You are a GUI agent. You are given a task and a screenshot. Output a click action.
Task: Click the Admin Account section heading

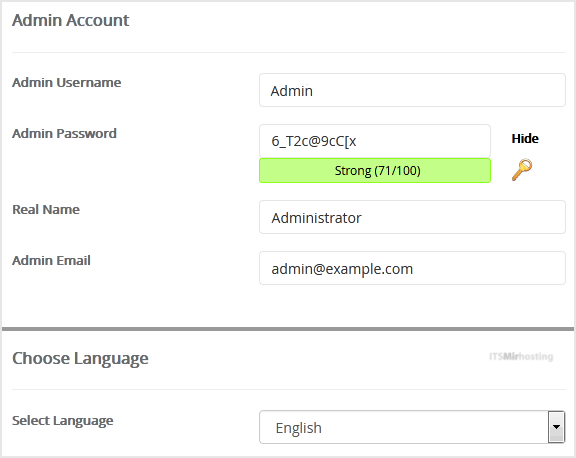click(x=71, y=20)
